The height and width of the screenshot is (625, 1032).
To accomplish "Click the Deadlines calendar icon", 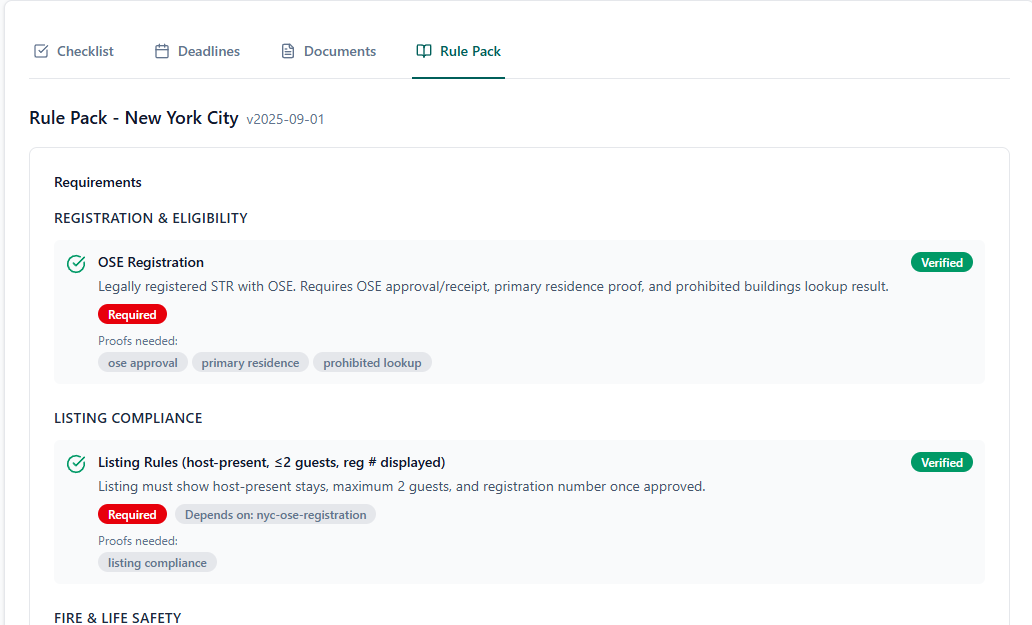I will (x=162, y=51).
